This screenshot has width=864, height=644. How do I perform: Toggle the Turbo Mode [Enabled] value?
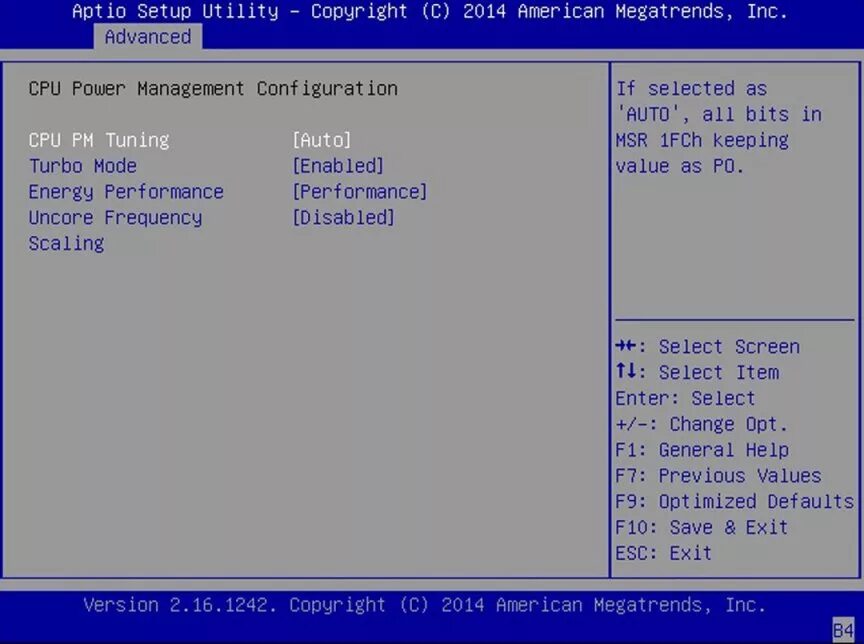click(338, 166)
